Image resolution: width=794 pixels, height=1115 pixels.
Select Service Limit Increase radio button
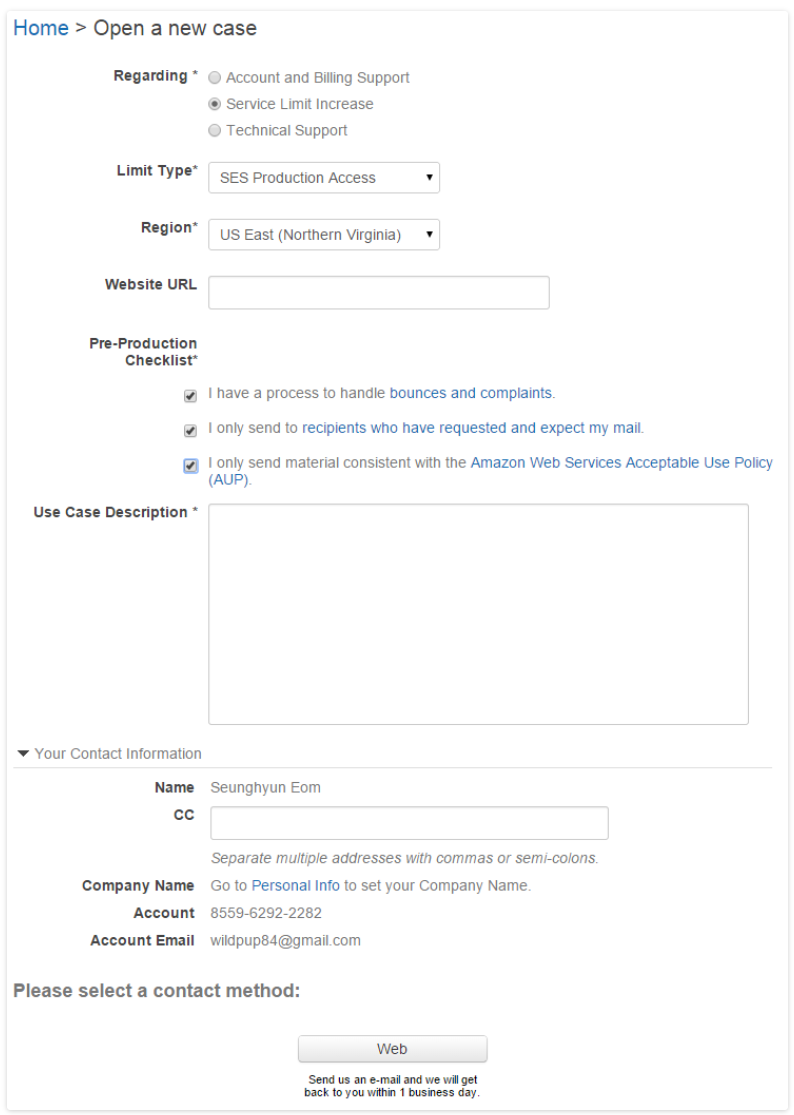tap(215, 104)
